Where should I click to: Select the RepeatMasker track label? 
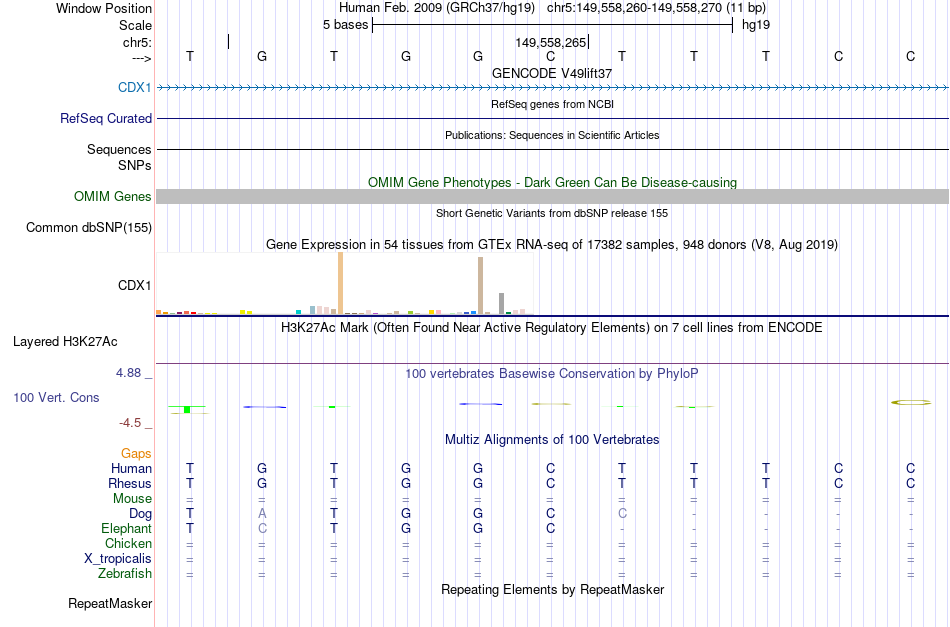click(x=110, y=603)
